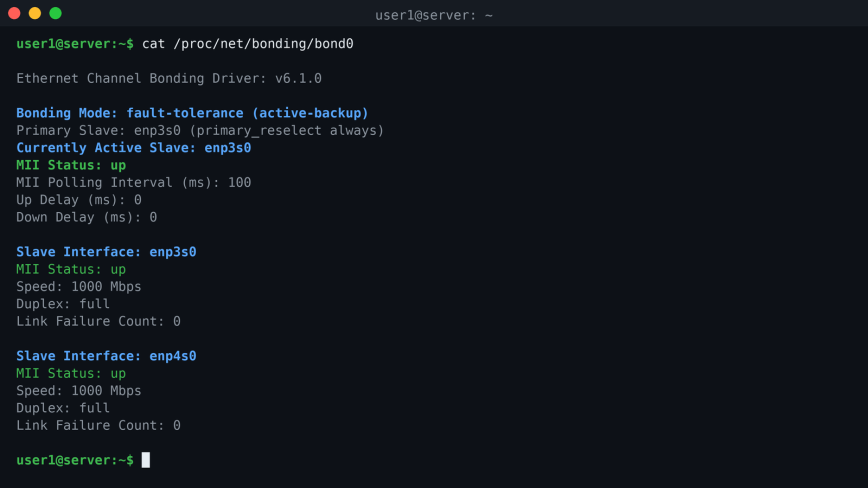This screenshot has height=488, width=868.
Task: Click Link Failure Count under enp3s0
Action: [99, 321]
